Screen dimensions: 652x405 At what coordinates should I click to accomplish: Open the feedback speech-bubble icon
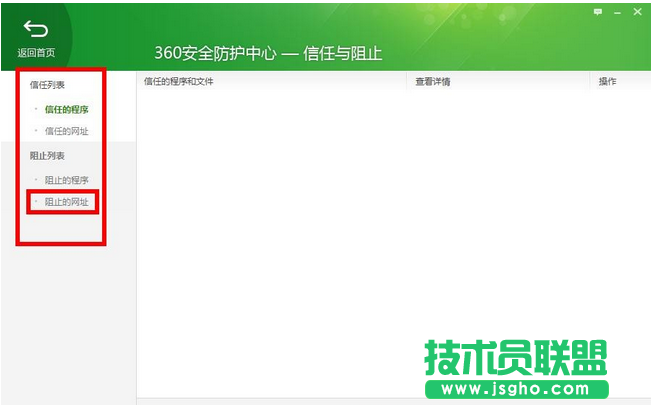coord(598,11)
